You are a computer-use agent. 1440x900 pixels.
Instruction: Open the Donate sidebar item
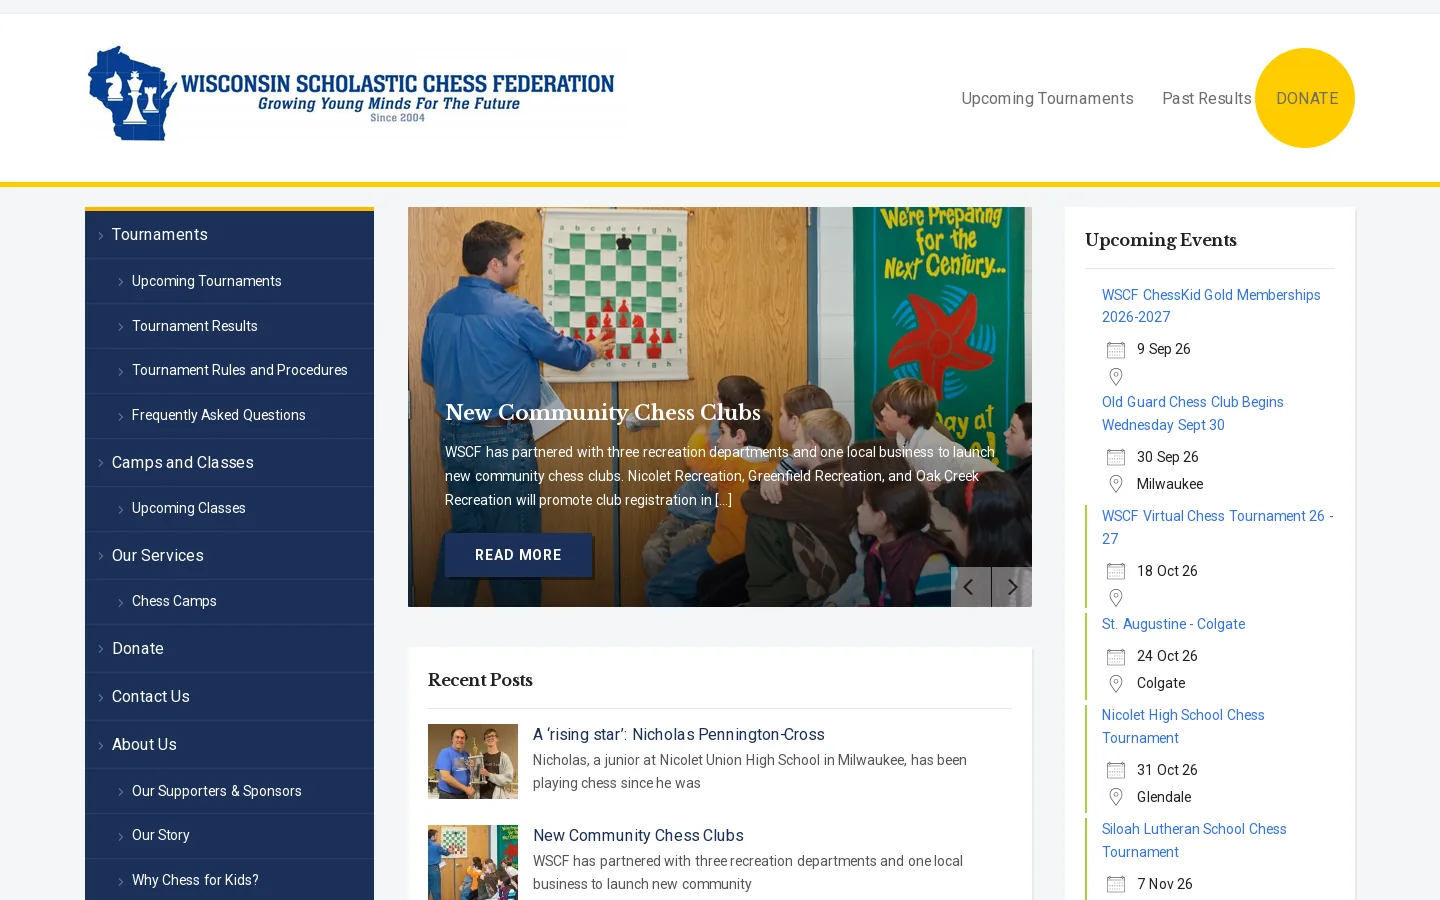click(229, 649)
